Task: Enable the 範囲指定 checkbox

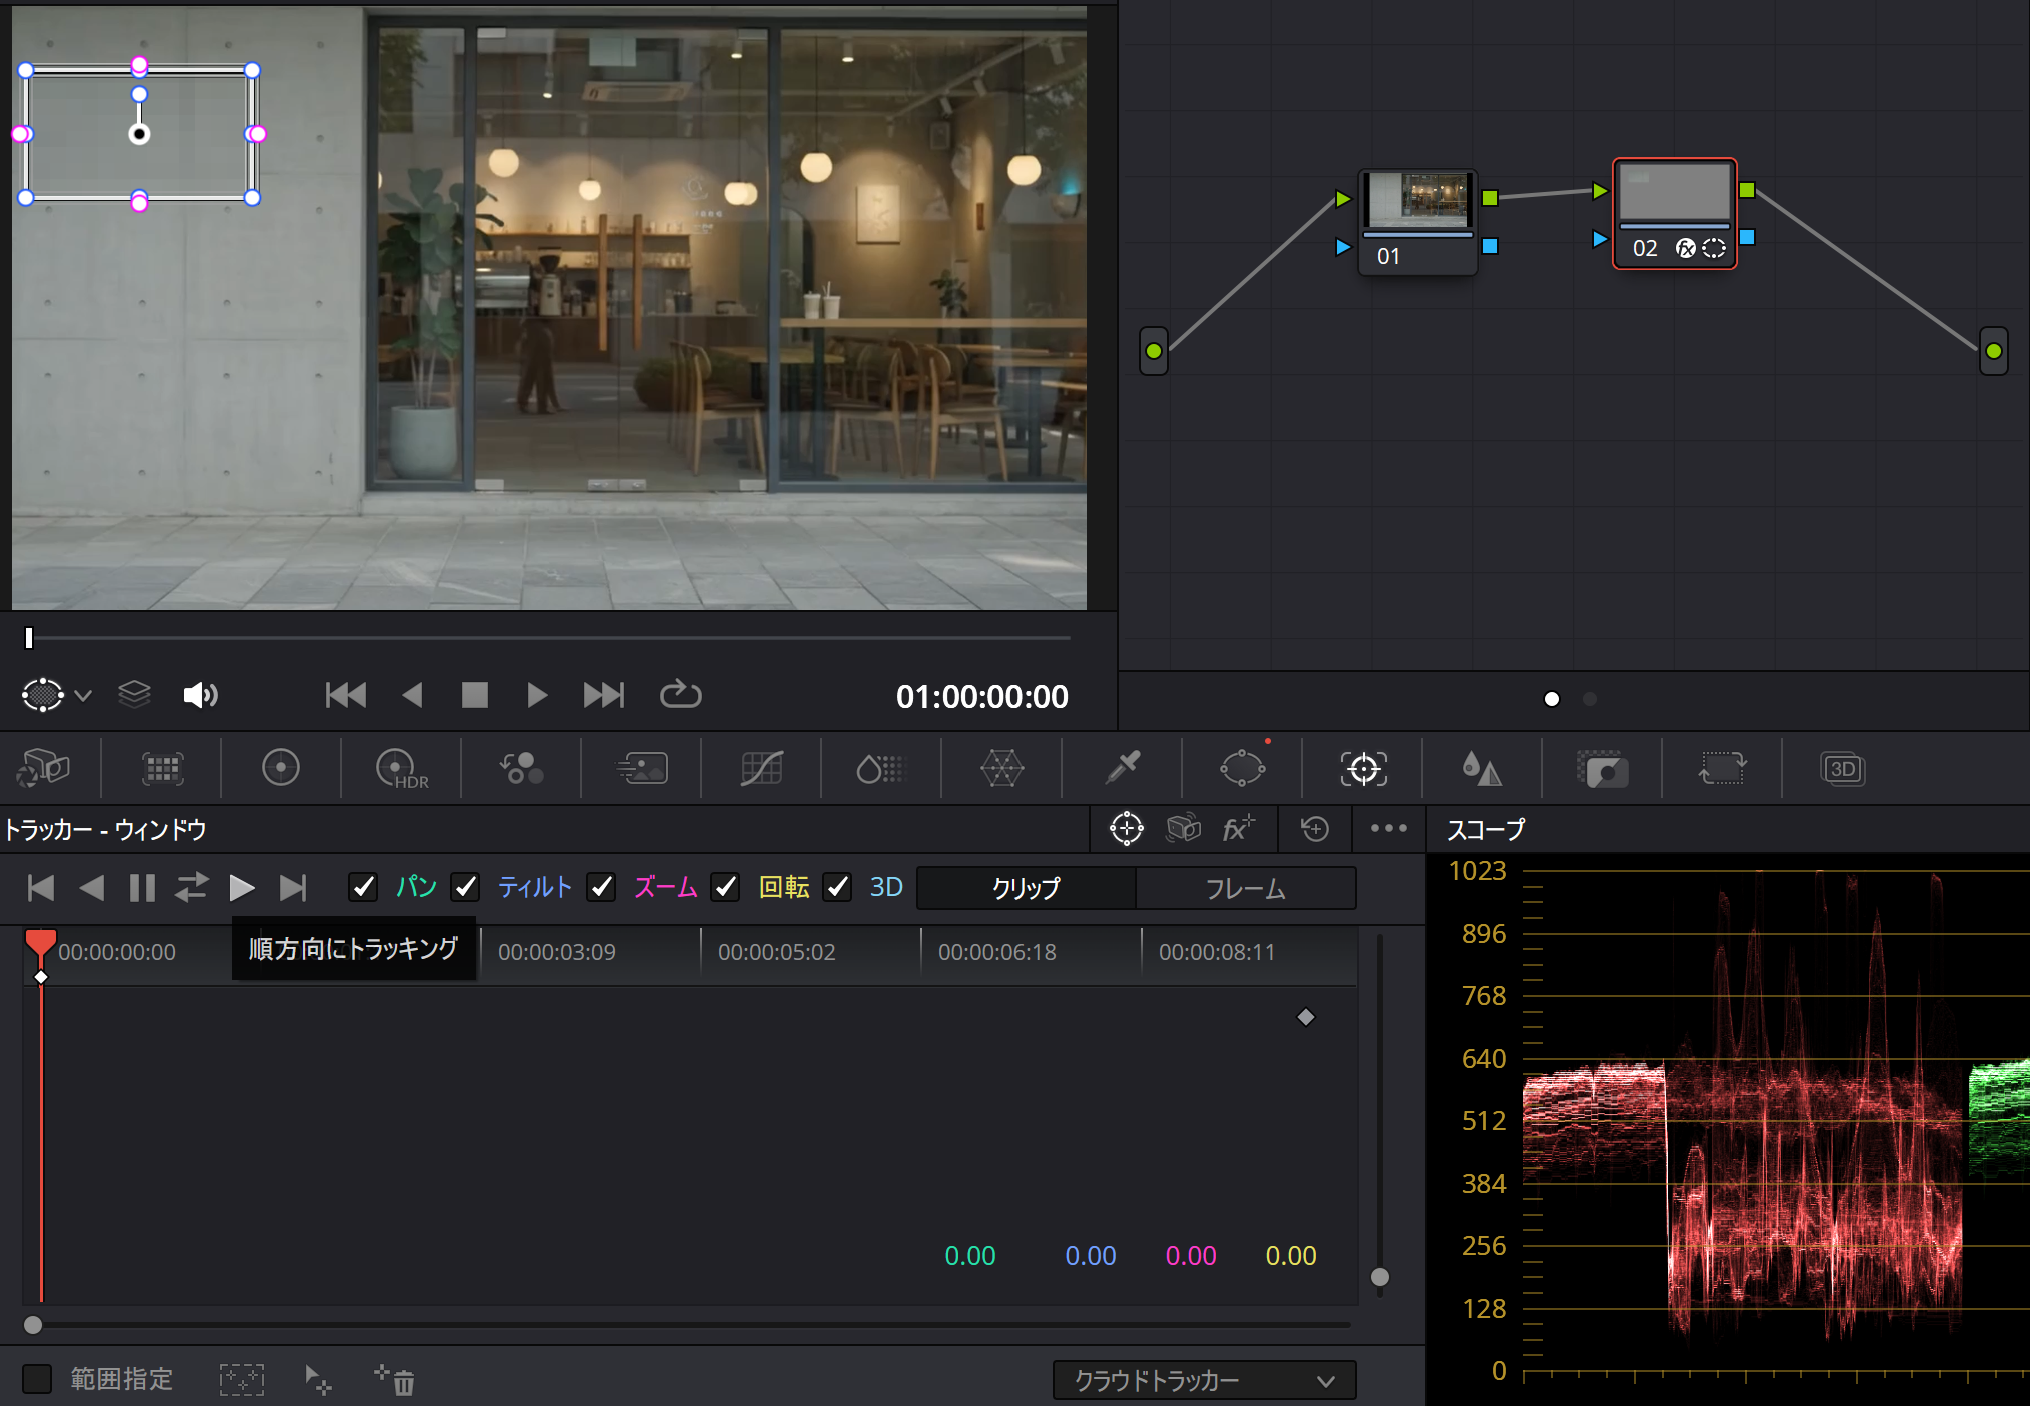Action: coord(37,1379)
